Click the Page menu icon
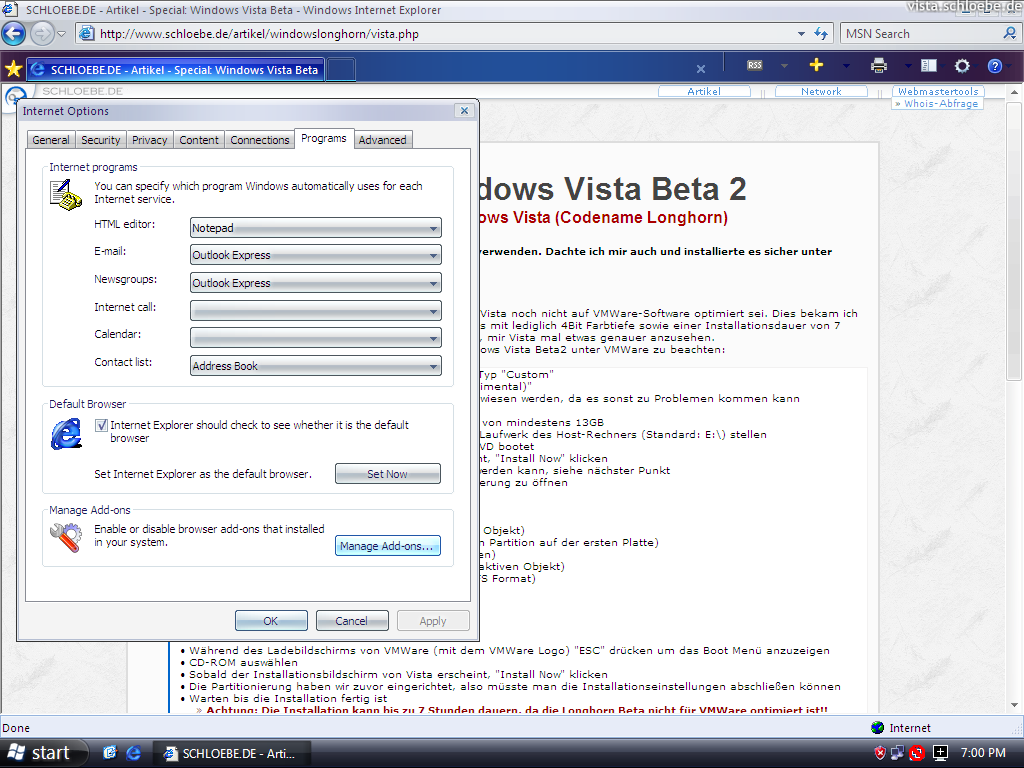Viewport: 1024px width, 768px height. click(929, 65)
